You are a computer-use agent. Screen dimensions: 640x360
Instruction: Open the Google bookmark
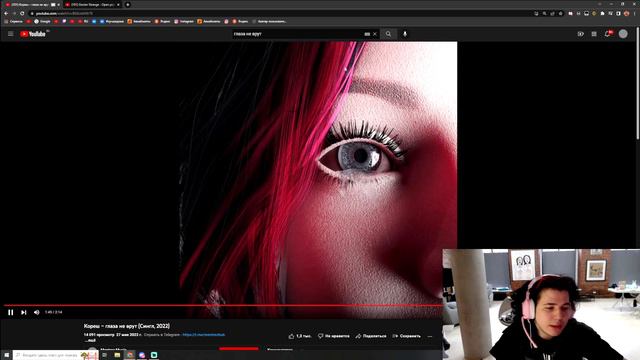tap(42, 21)
